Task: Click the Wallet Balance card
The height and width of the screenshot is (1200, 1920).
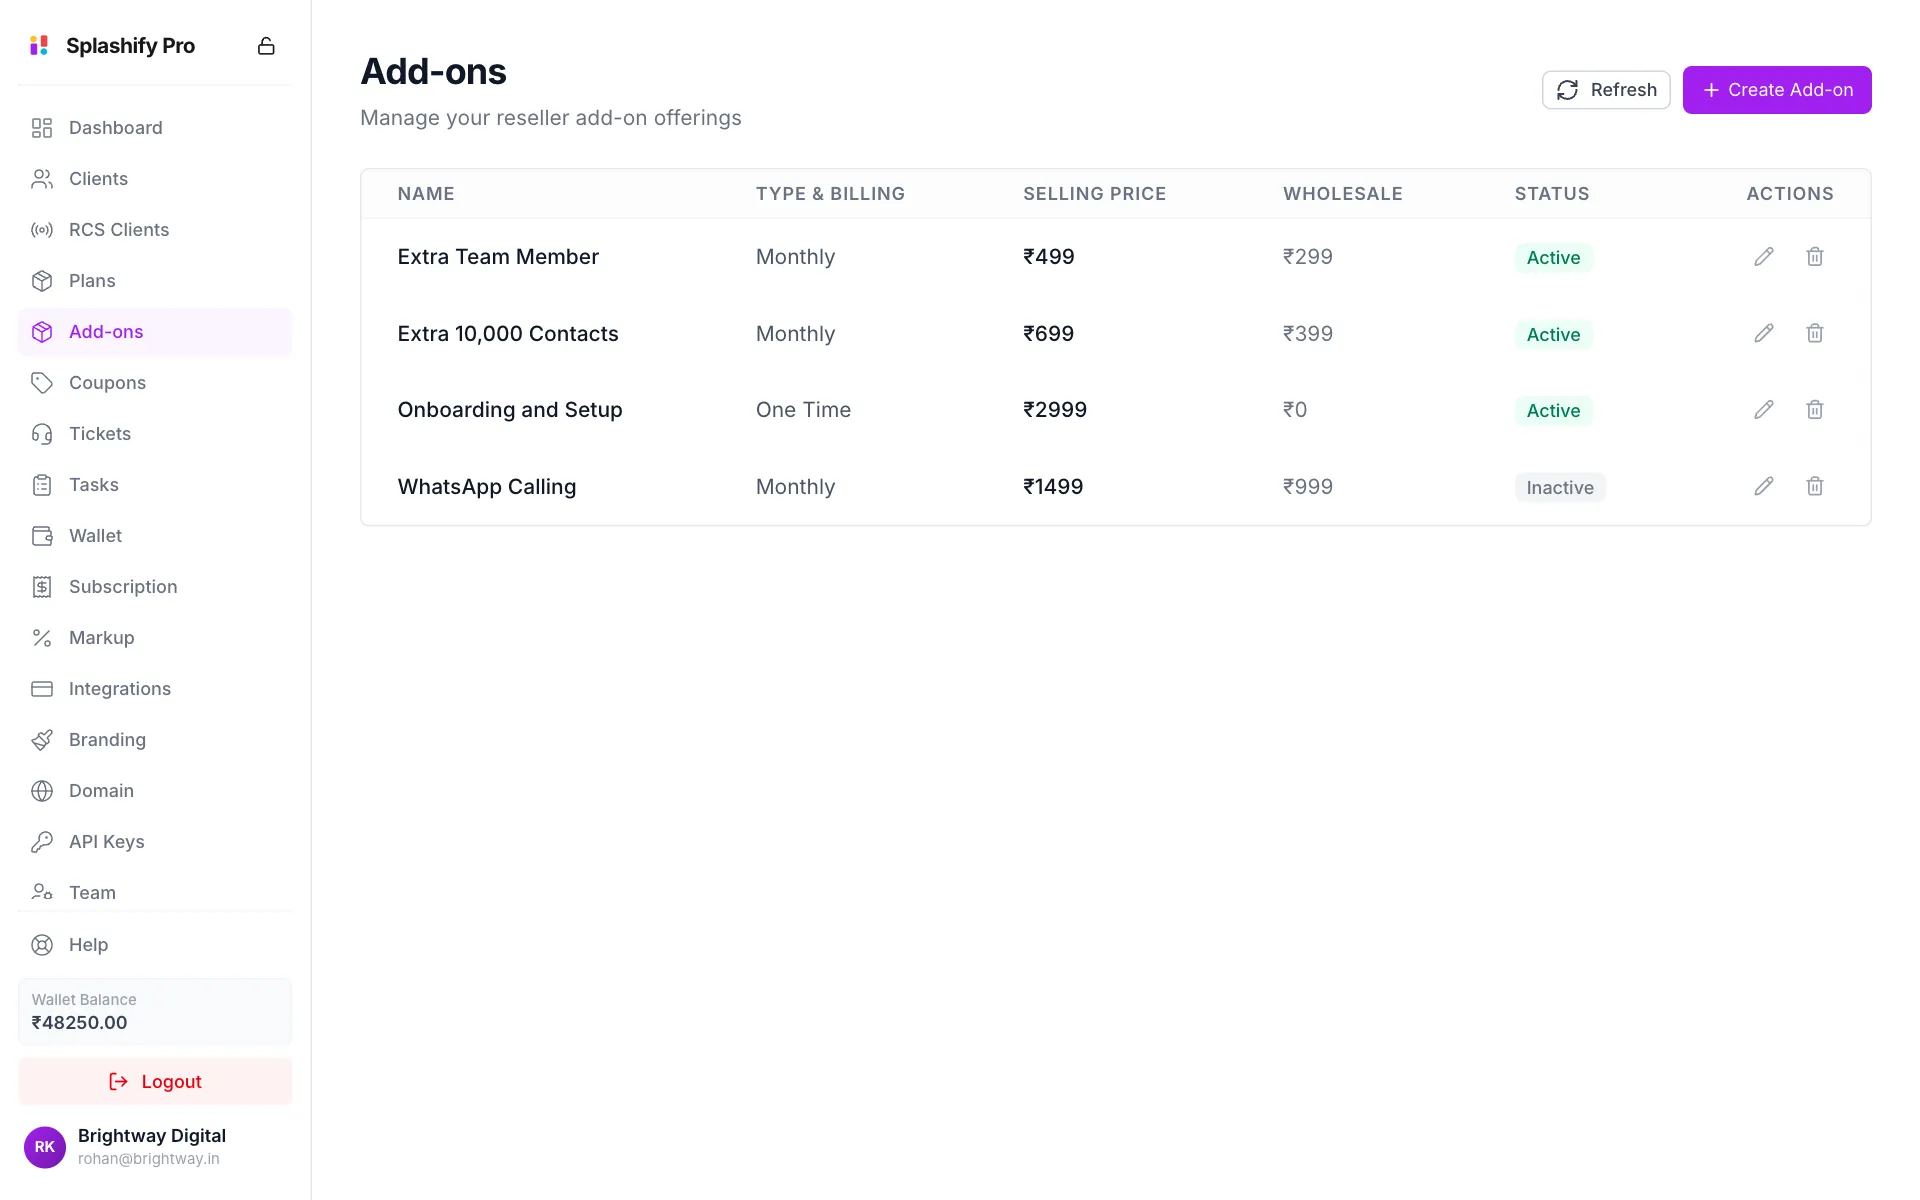Action: tap(155, 1012)
